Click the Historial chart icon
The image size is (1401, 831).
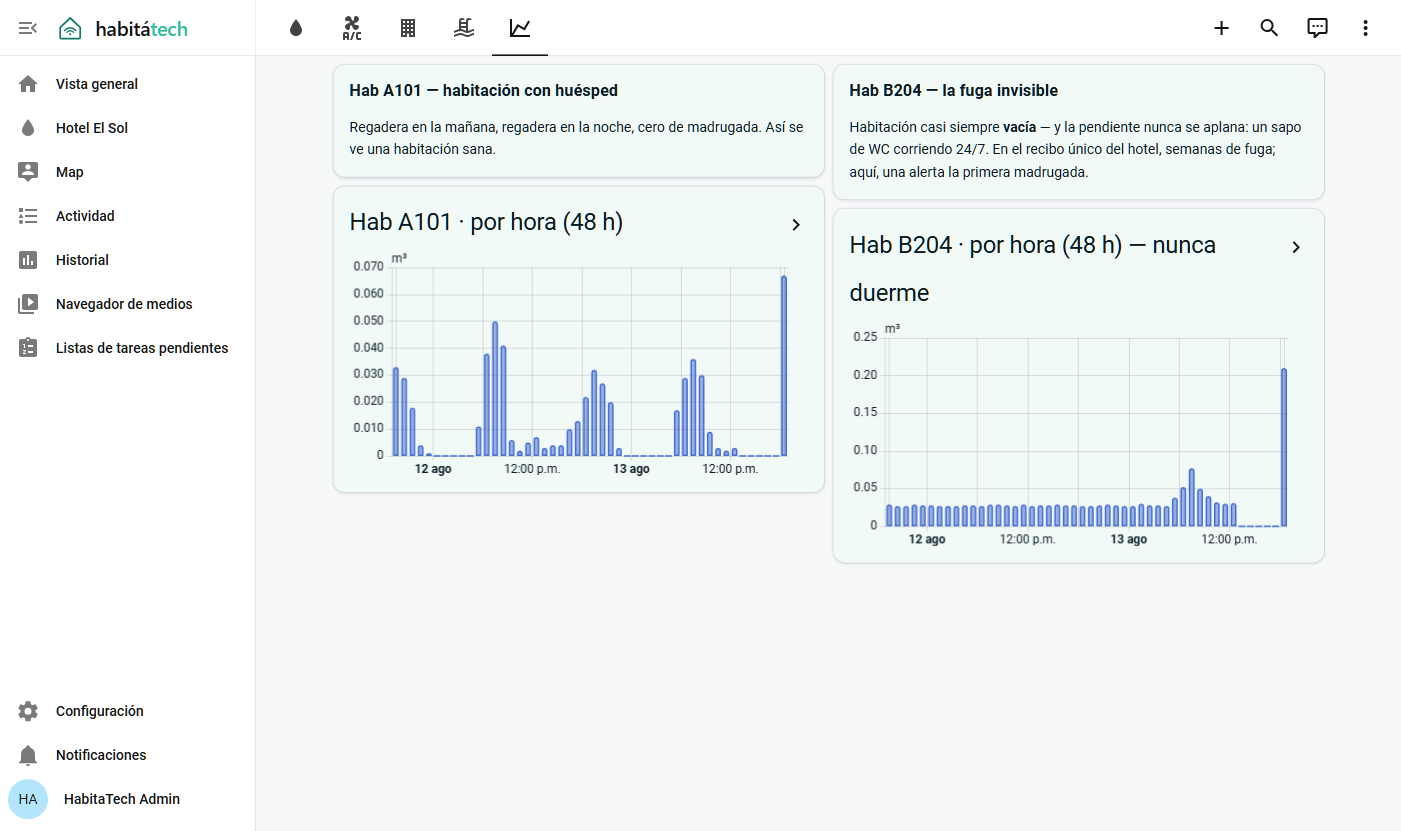coord(28,260)
